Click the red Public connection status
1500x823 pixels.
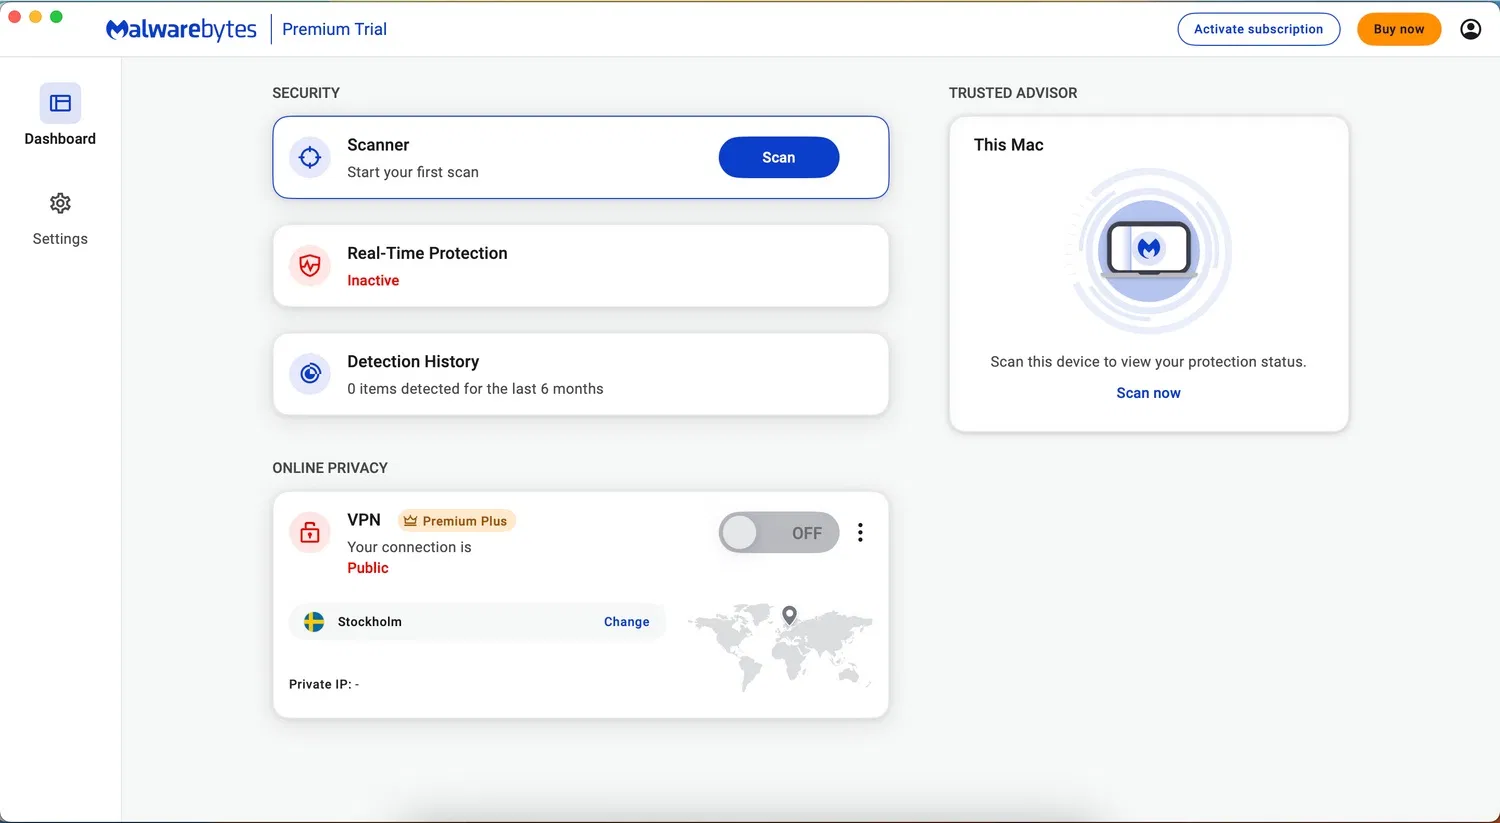(368, 568)
